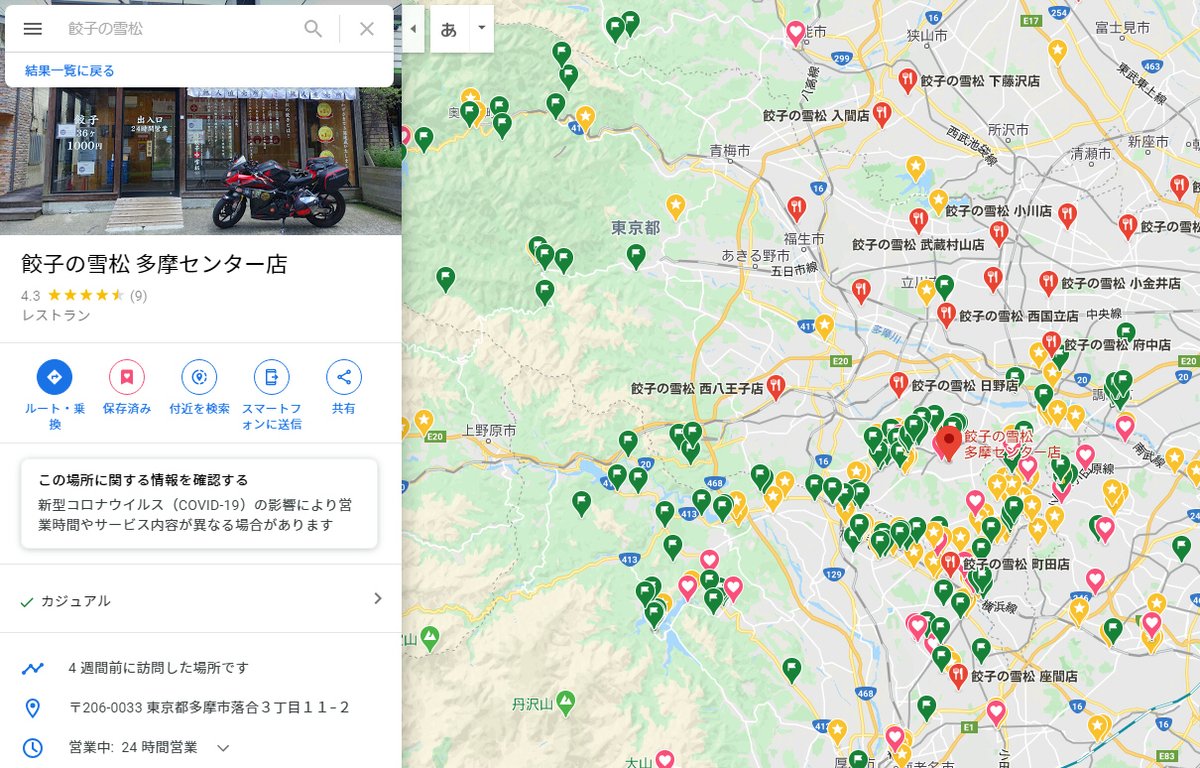The image size is (1200, 768).
Task: Click the 東京都 map label
Action: click(x=636, y=228)
